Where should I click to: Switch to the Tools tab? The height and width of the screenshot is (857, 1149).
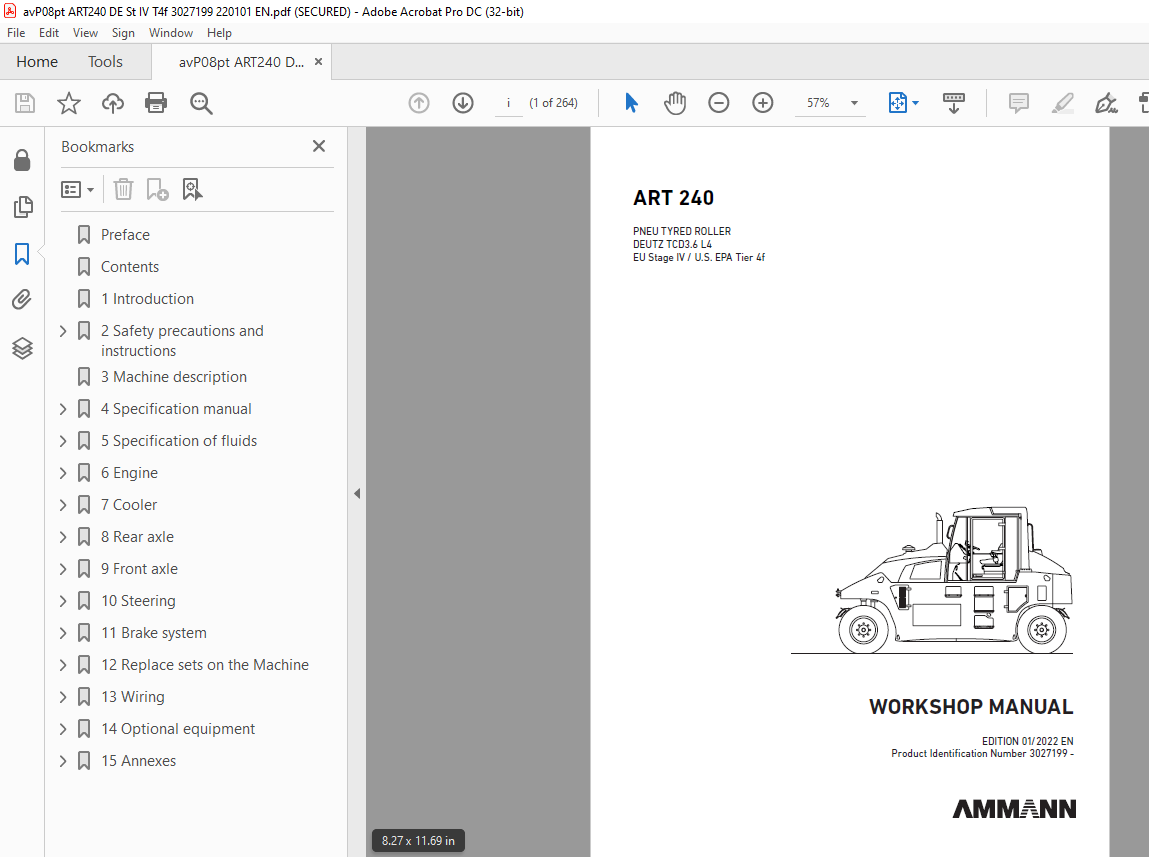(x=106, y=62)
